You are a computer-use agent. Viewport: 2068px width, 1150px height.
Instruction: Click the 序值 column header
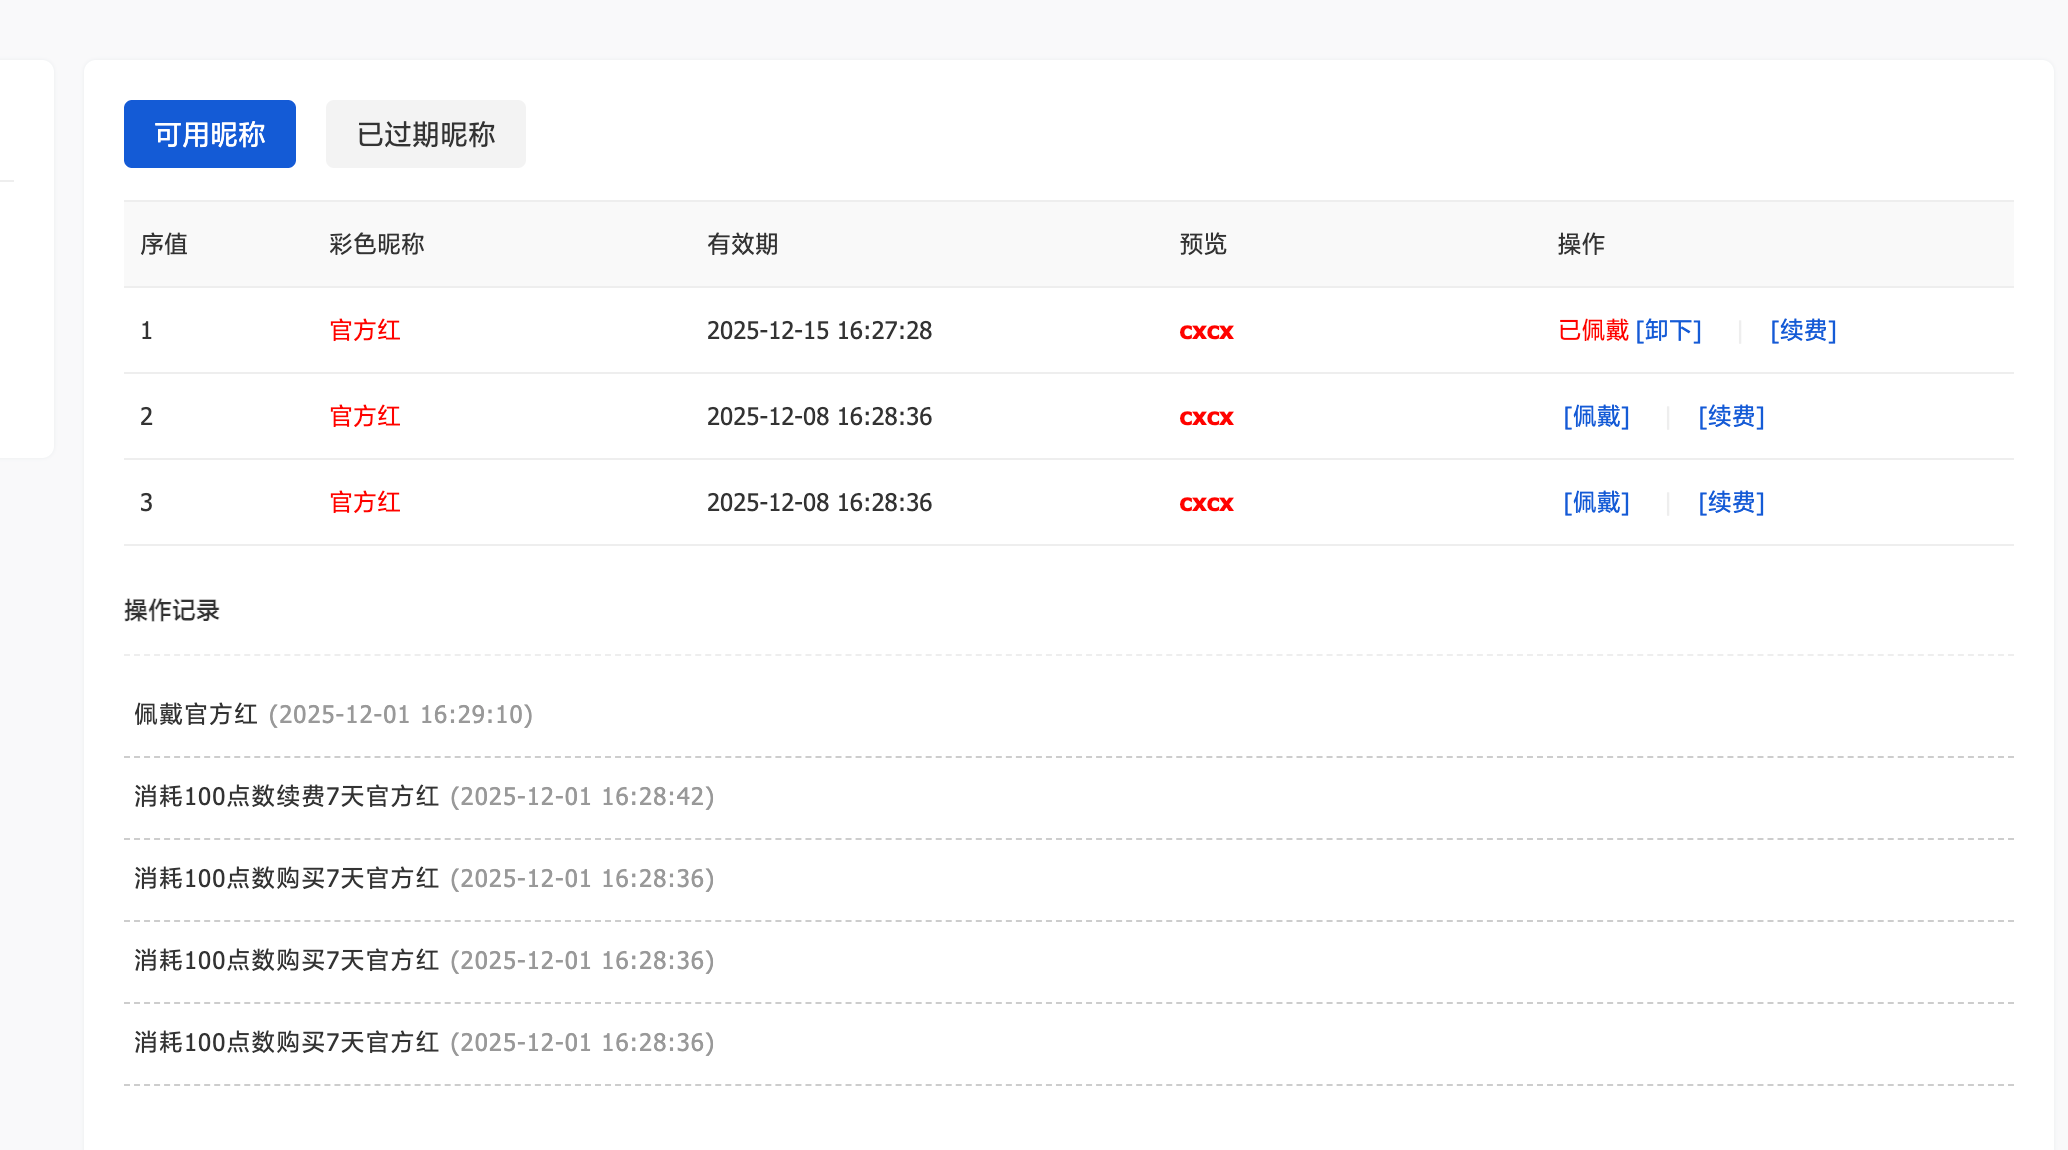tap(164, 244)
